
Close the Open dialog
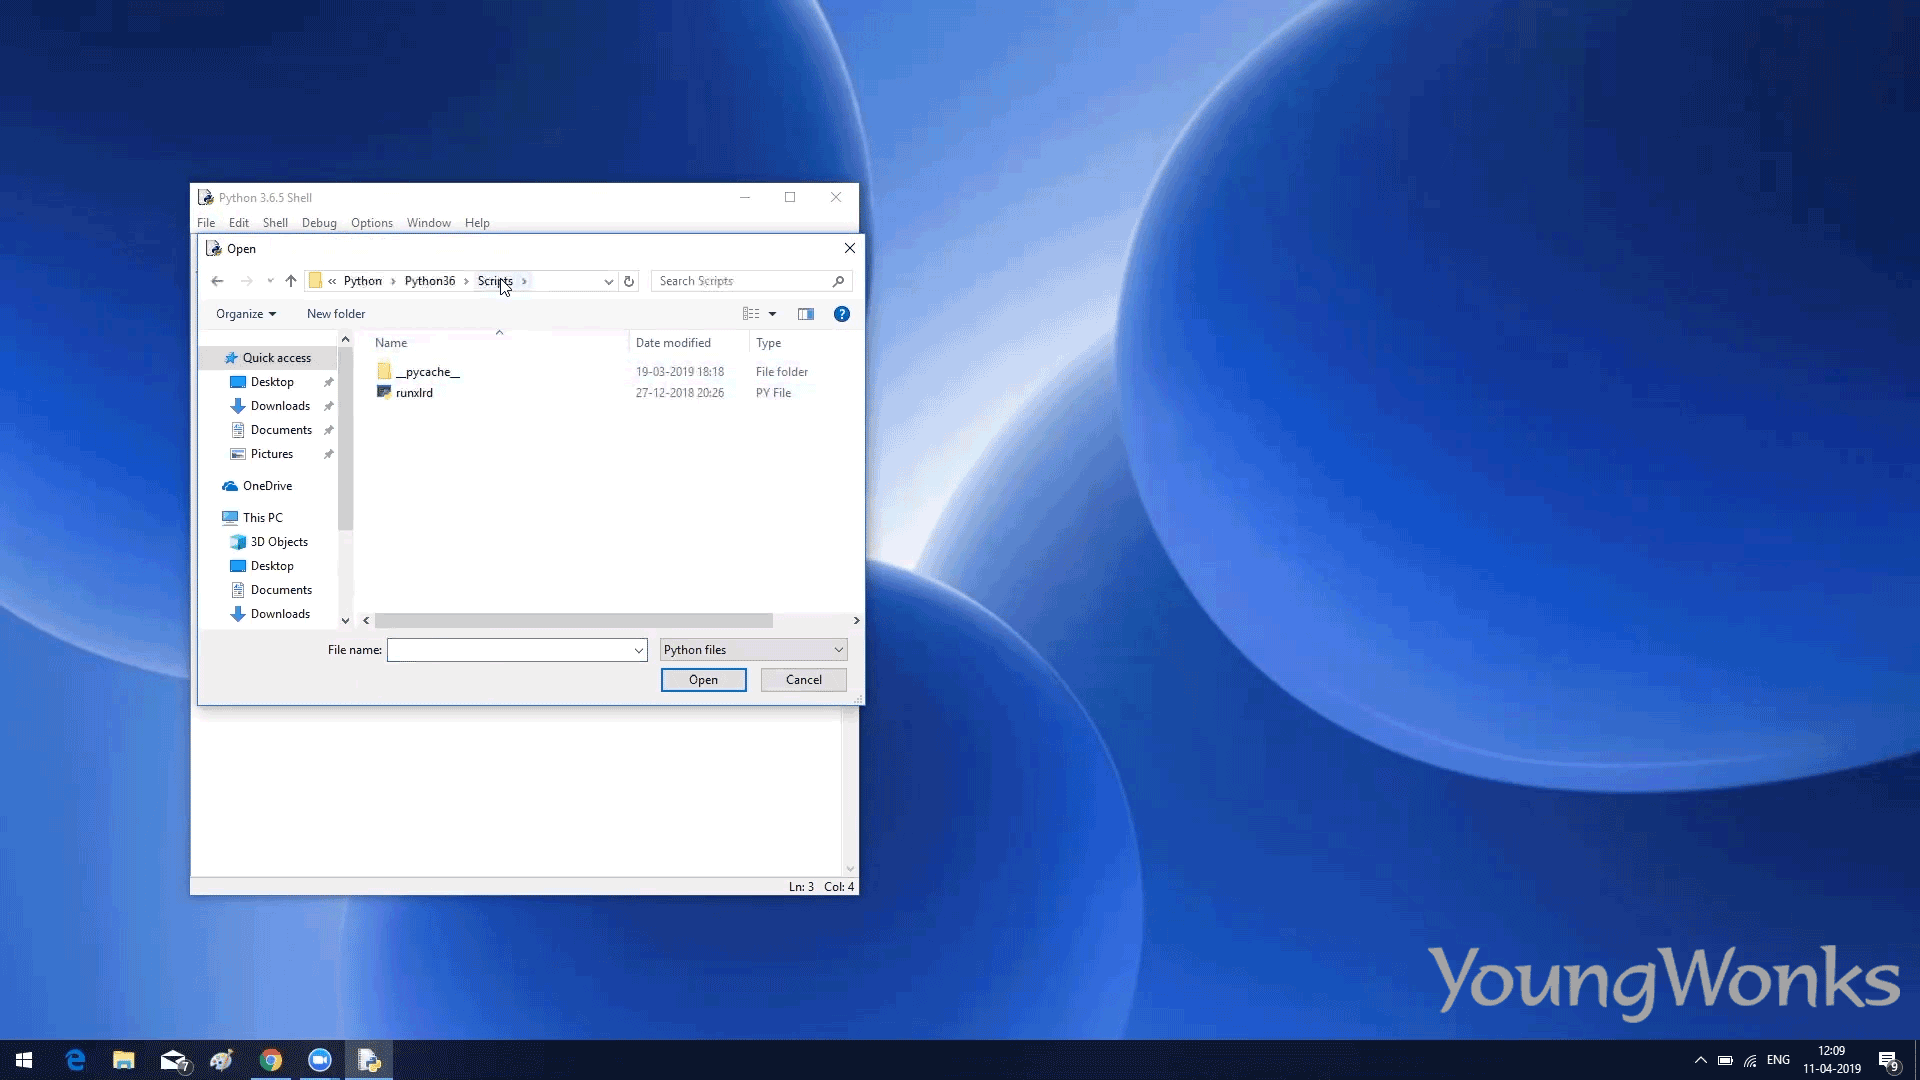coord(850,248)
